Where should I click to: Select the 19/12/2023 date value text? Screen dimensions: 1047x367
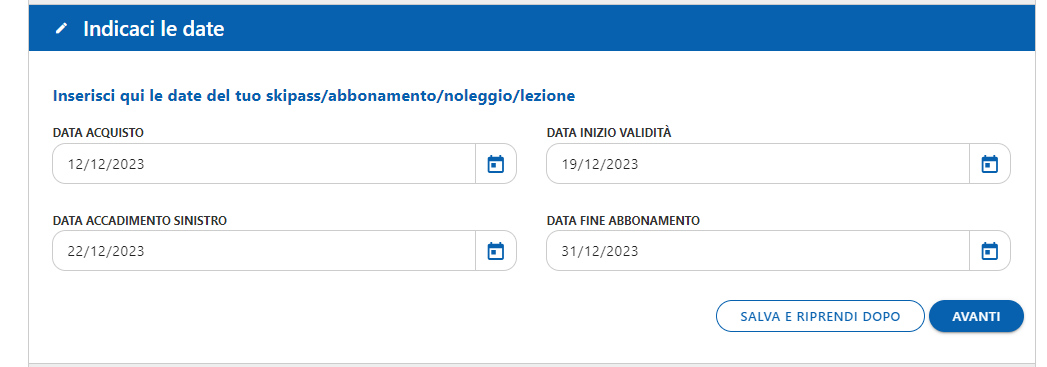600,164
